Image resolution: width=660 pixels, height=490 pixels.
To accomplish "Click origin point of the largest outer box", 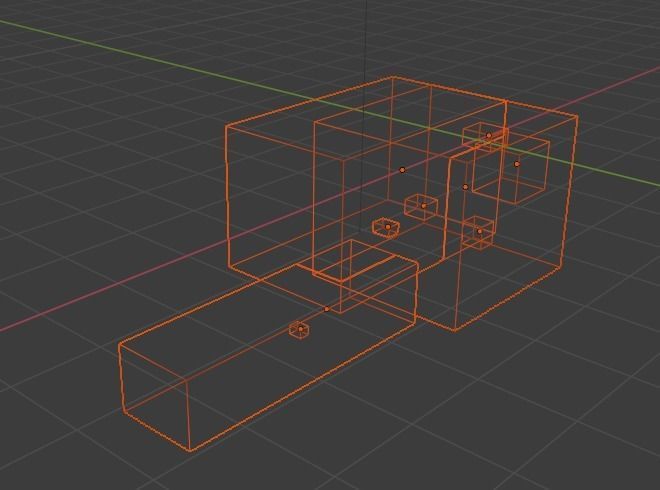I will point(402,170).
